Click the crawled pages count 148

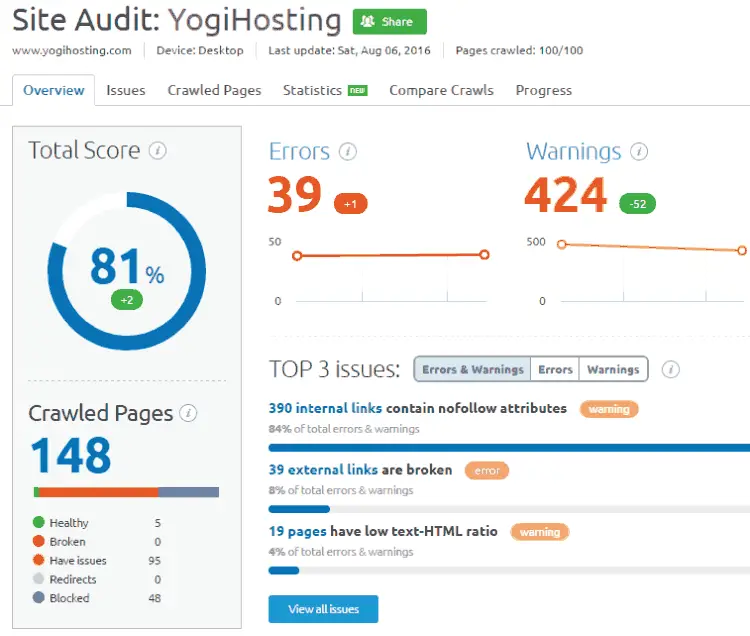click(71, 455)
